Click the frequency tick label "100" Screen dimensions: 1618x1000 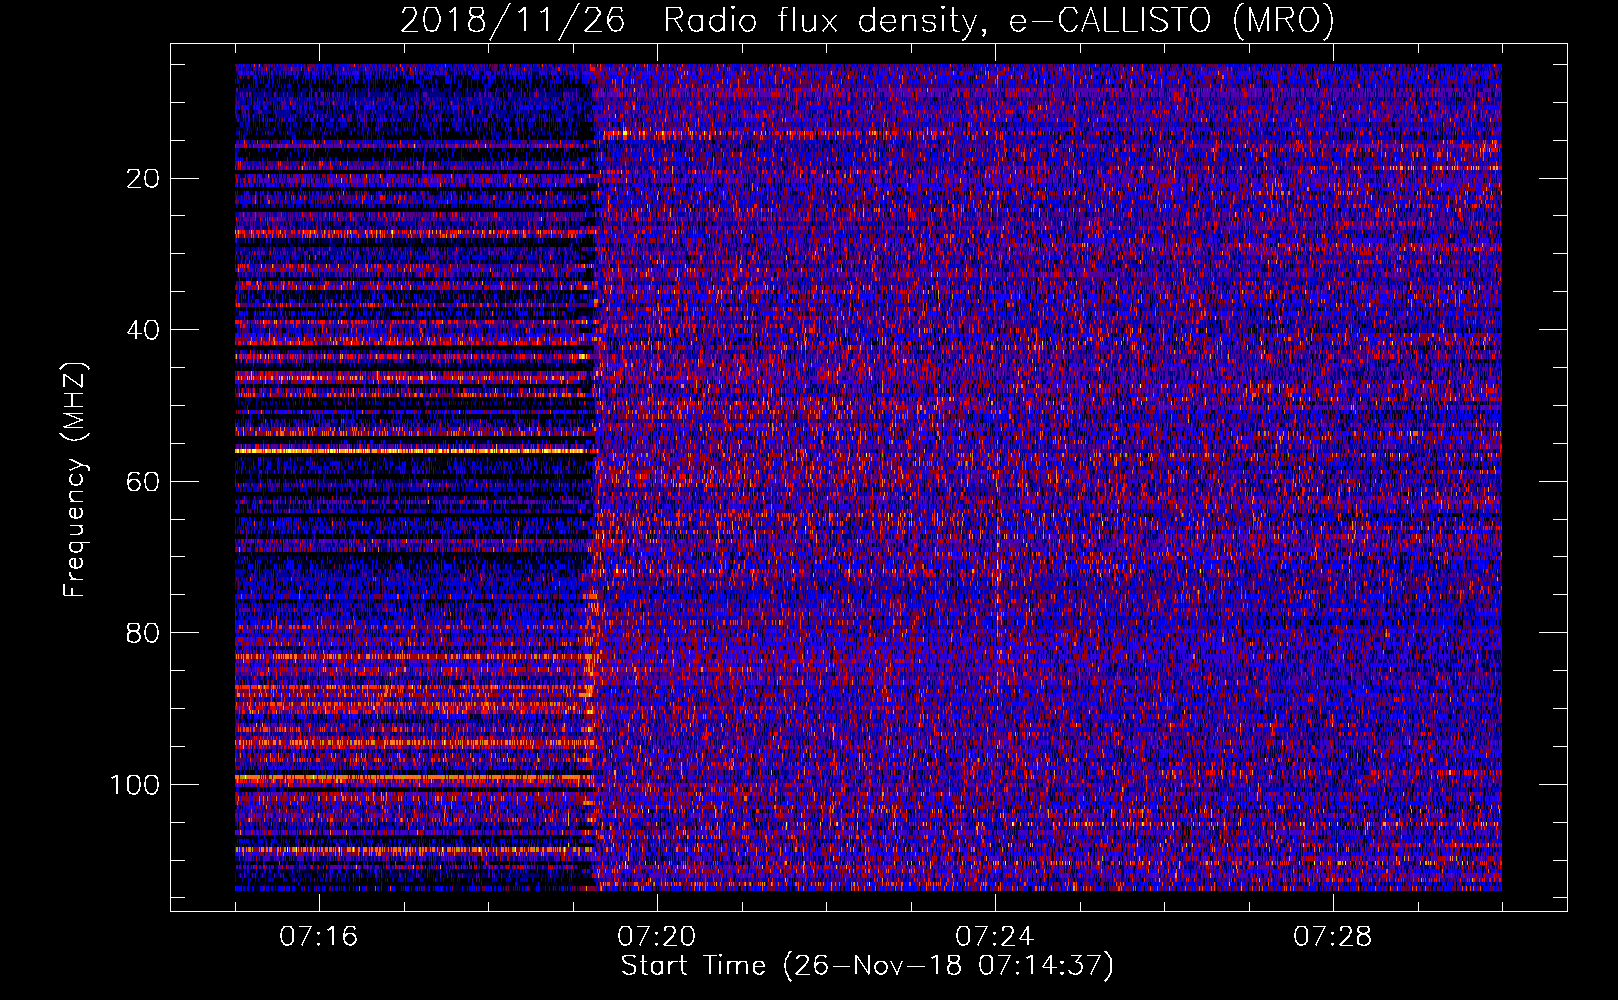135,785
